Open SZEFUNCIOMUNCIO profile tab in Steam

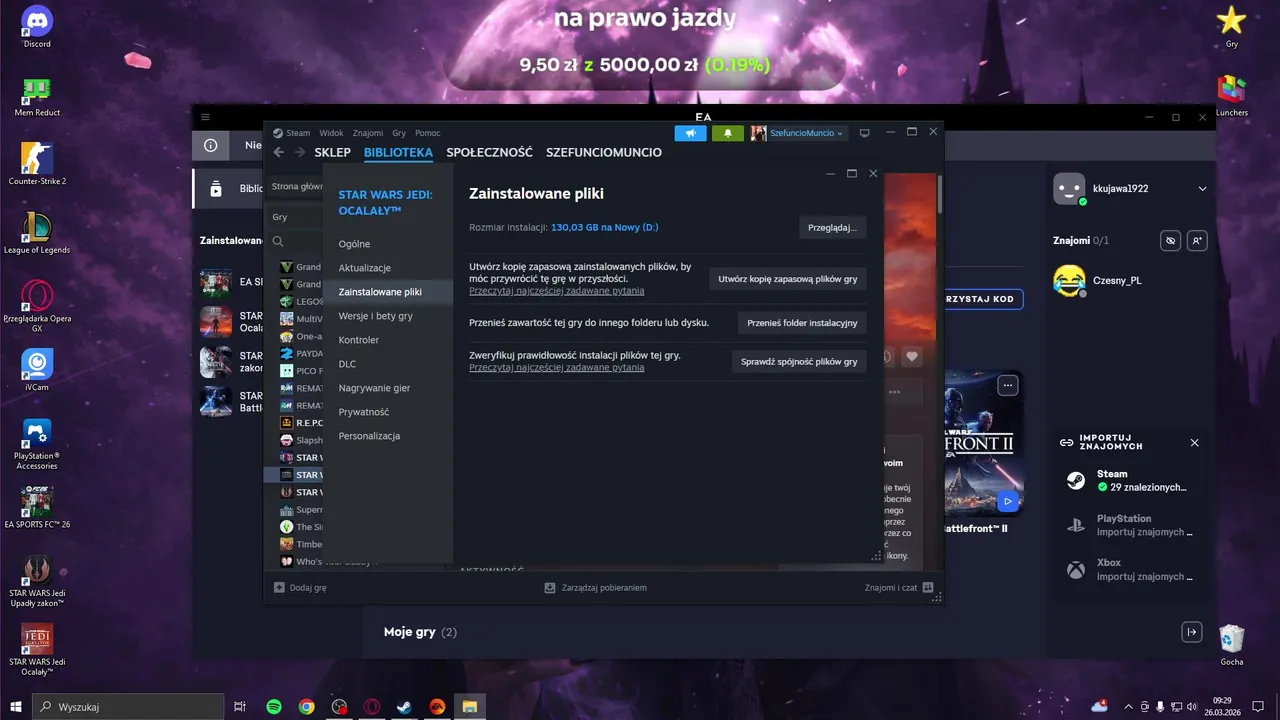[604, 152]
